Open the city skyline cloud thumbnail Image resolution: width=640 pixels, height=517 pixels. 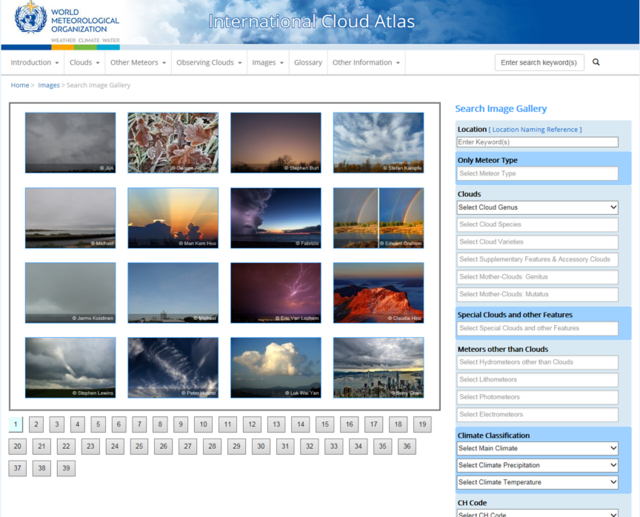pyautogui.click(x=378, y=368)
